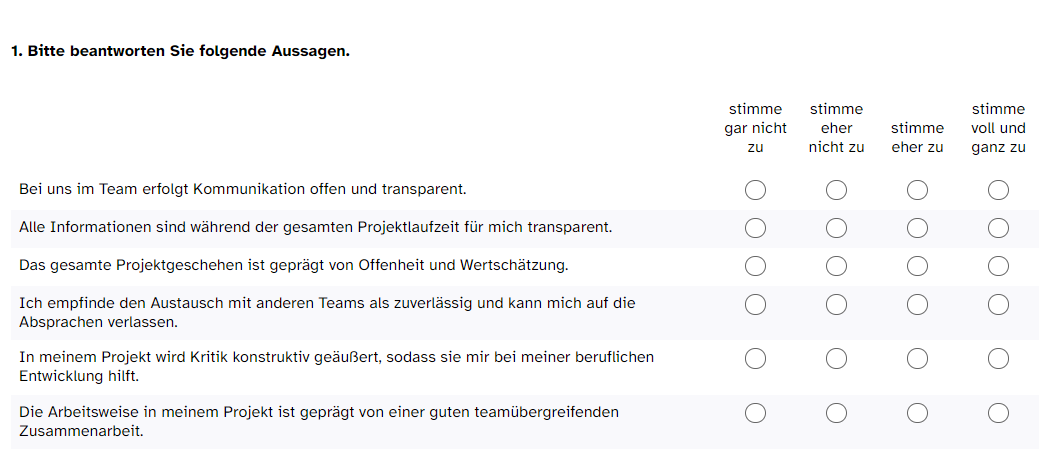Select 'stimme eher zu' for Offenheit und Wertschätzung
The height and width of the screenshot is (453, 1047).
pyautogui.click(x=917, y=267)
